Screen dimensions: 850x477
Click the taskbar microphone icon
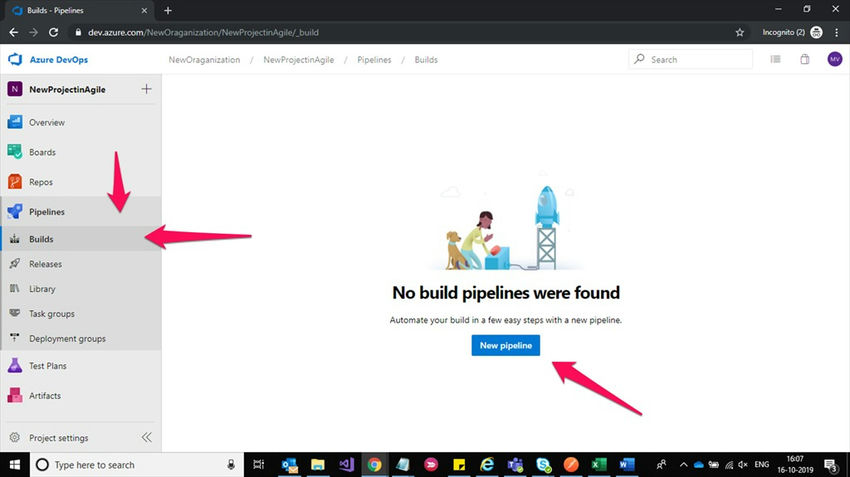tap(231, 465)
